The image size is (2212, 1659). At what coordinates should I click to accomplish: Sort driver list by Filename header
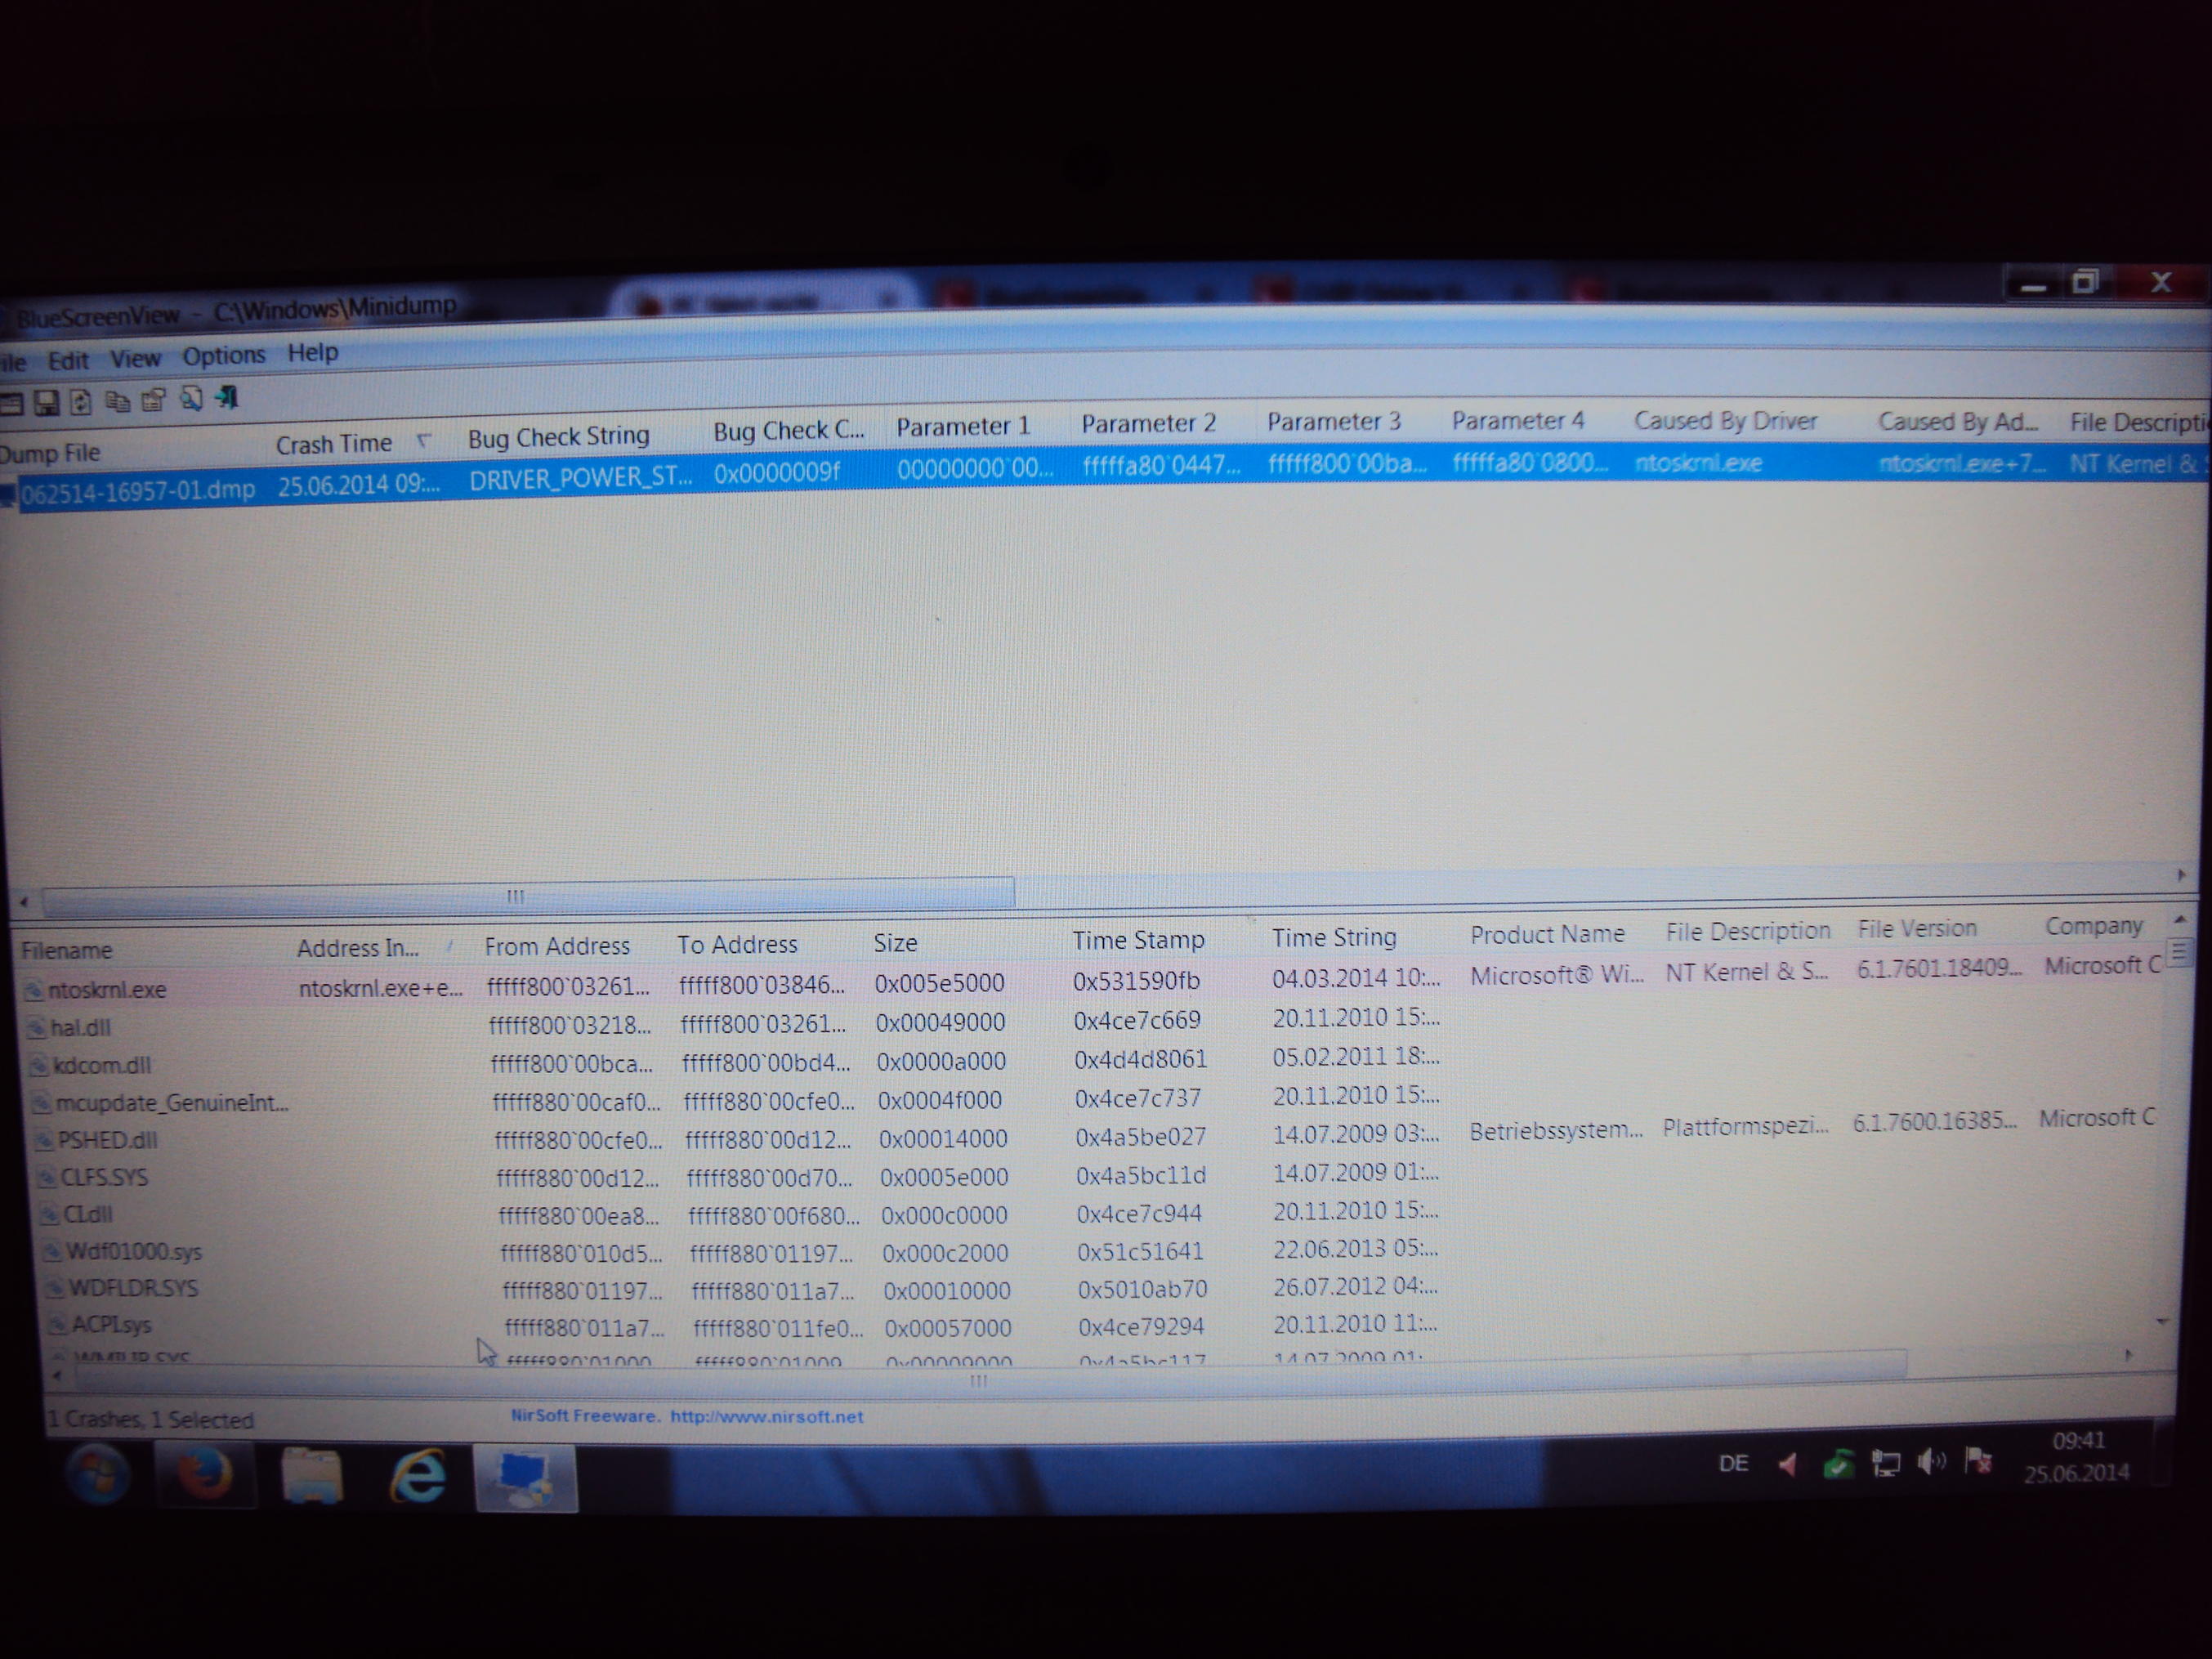point(67,950)
